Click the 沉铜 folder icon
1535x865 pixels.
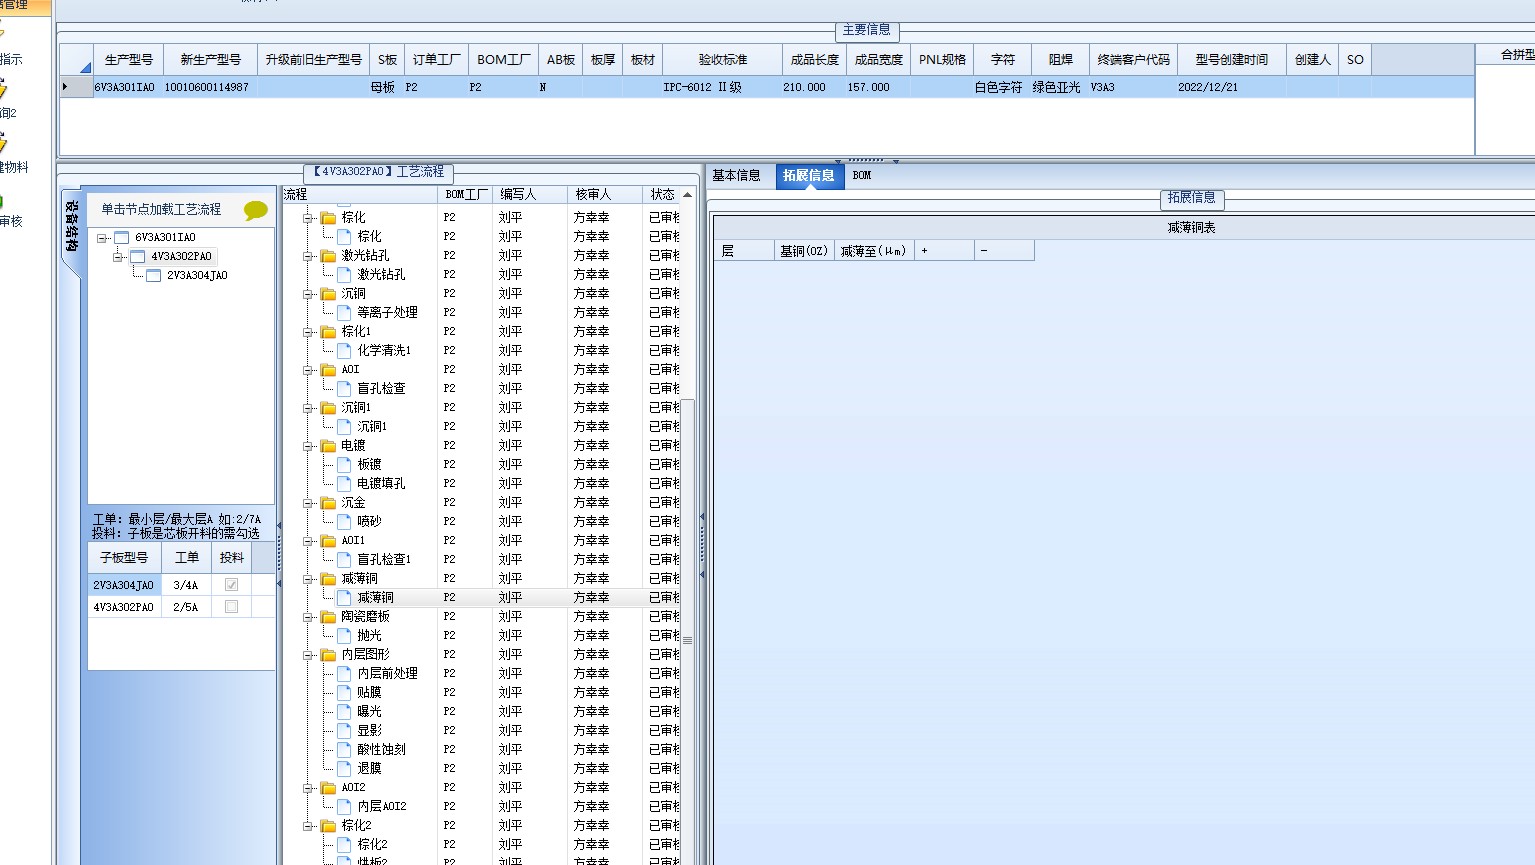click(328, 294)
